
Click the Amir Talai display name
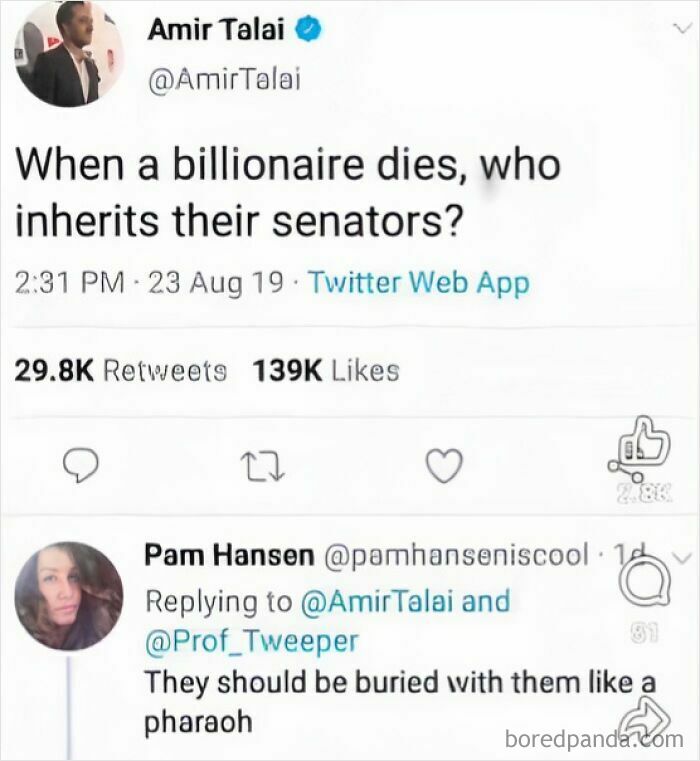click(x=216, y=30)
